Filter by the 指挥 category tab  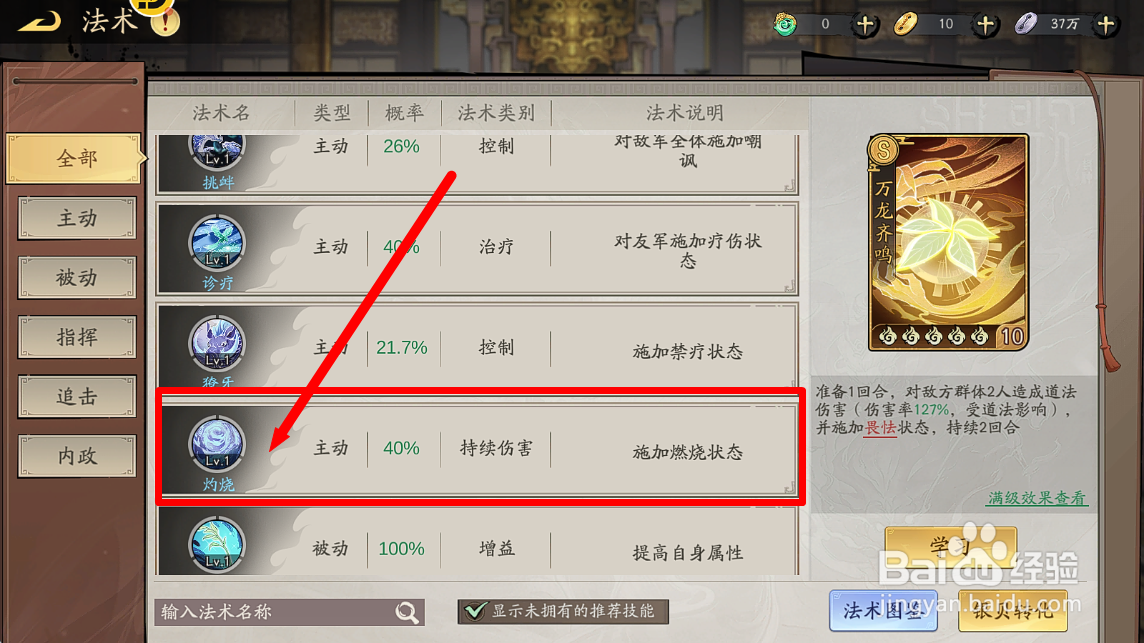[77, 337]
